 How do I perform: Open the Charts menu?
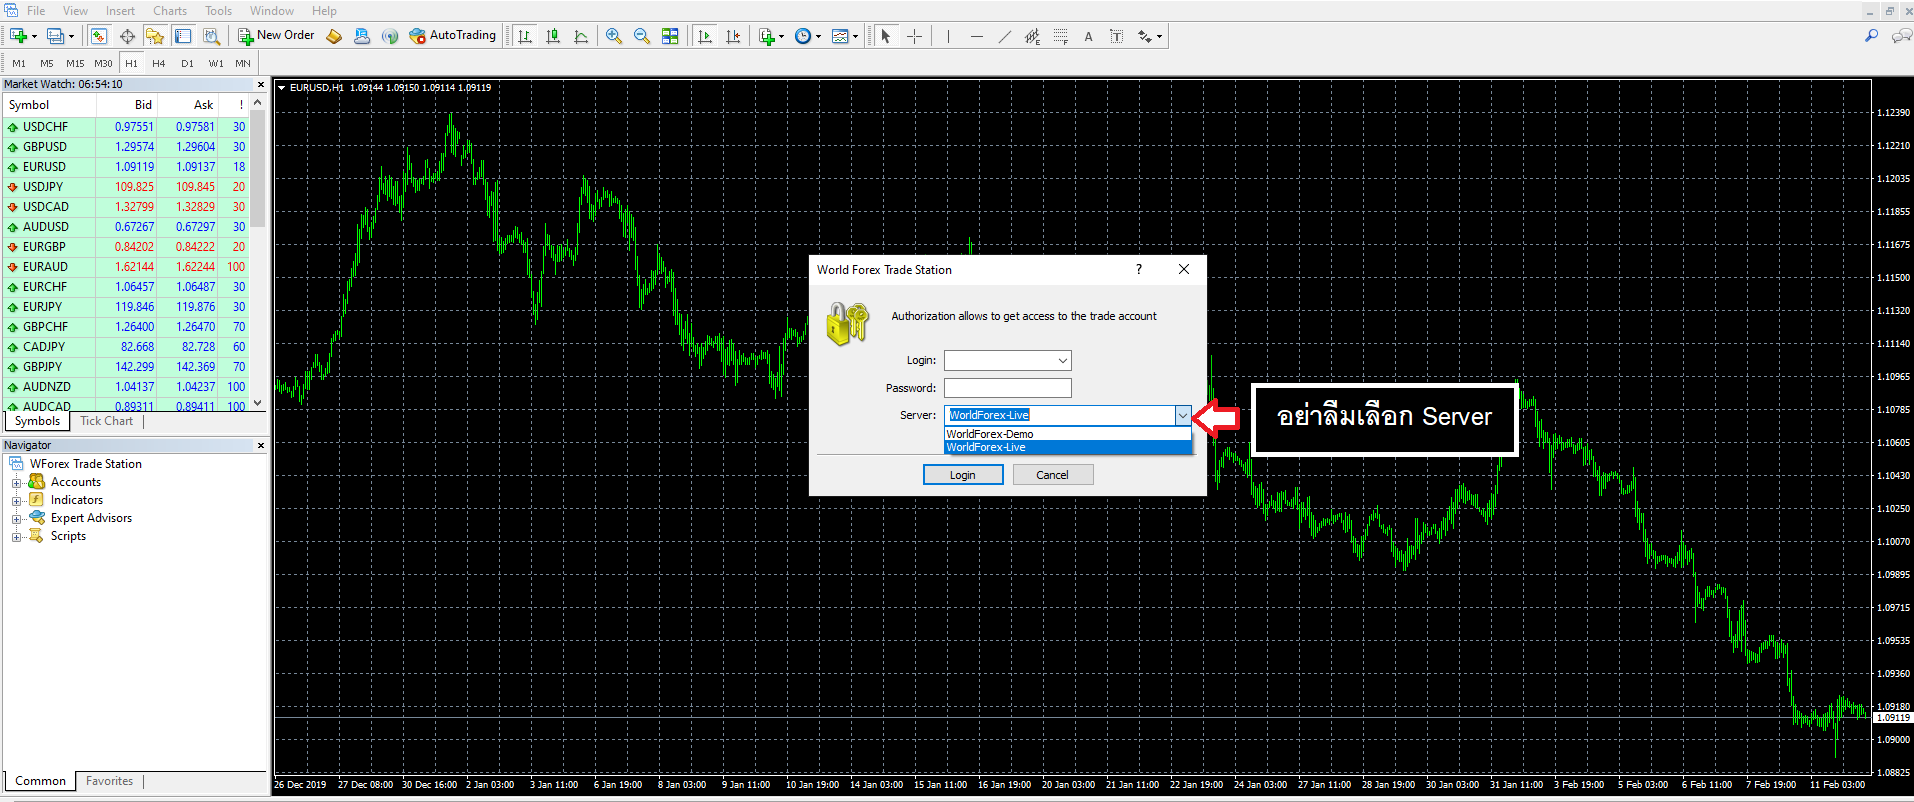170,11
